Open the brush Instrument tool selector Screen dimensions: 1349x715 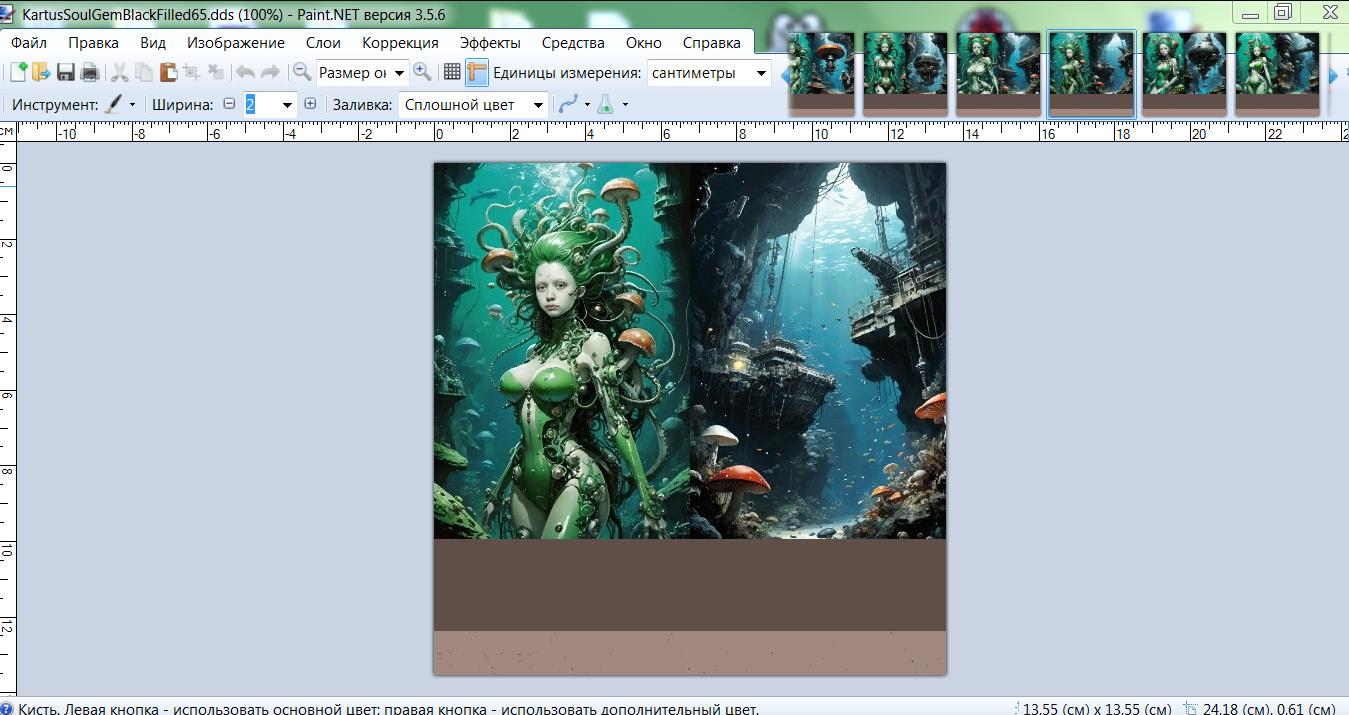(119, 104)
